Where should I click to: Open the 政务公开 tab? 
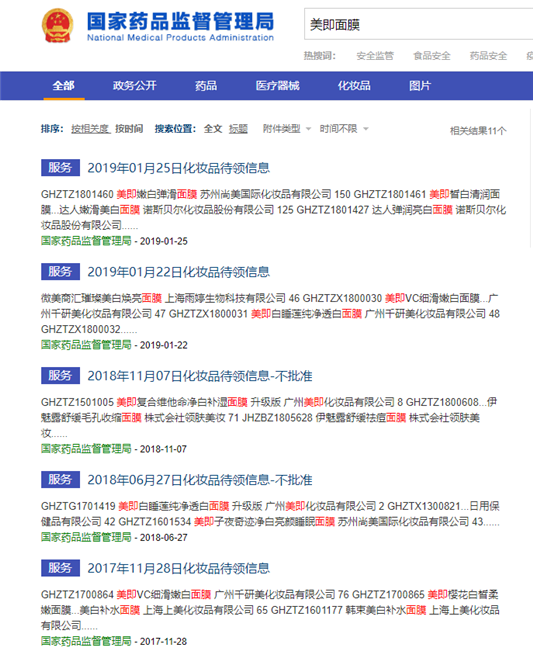click(x=135, y=86)
